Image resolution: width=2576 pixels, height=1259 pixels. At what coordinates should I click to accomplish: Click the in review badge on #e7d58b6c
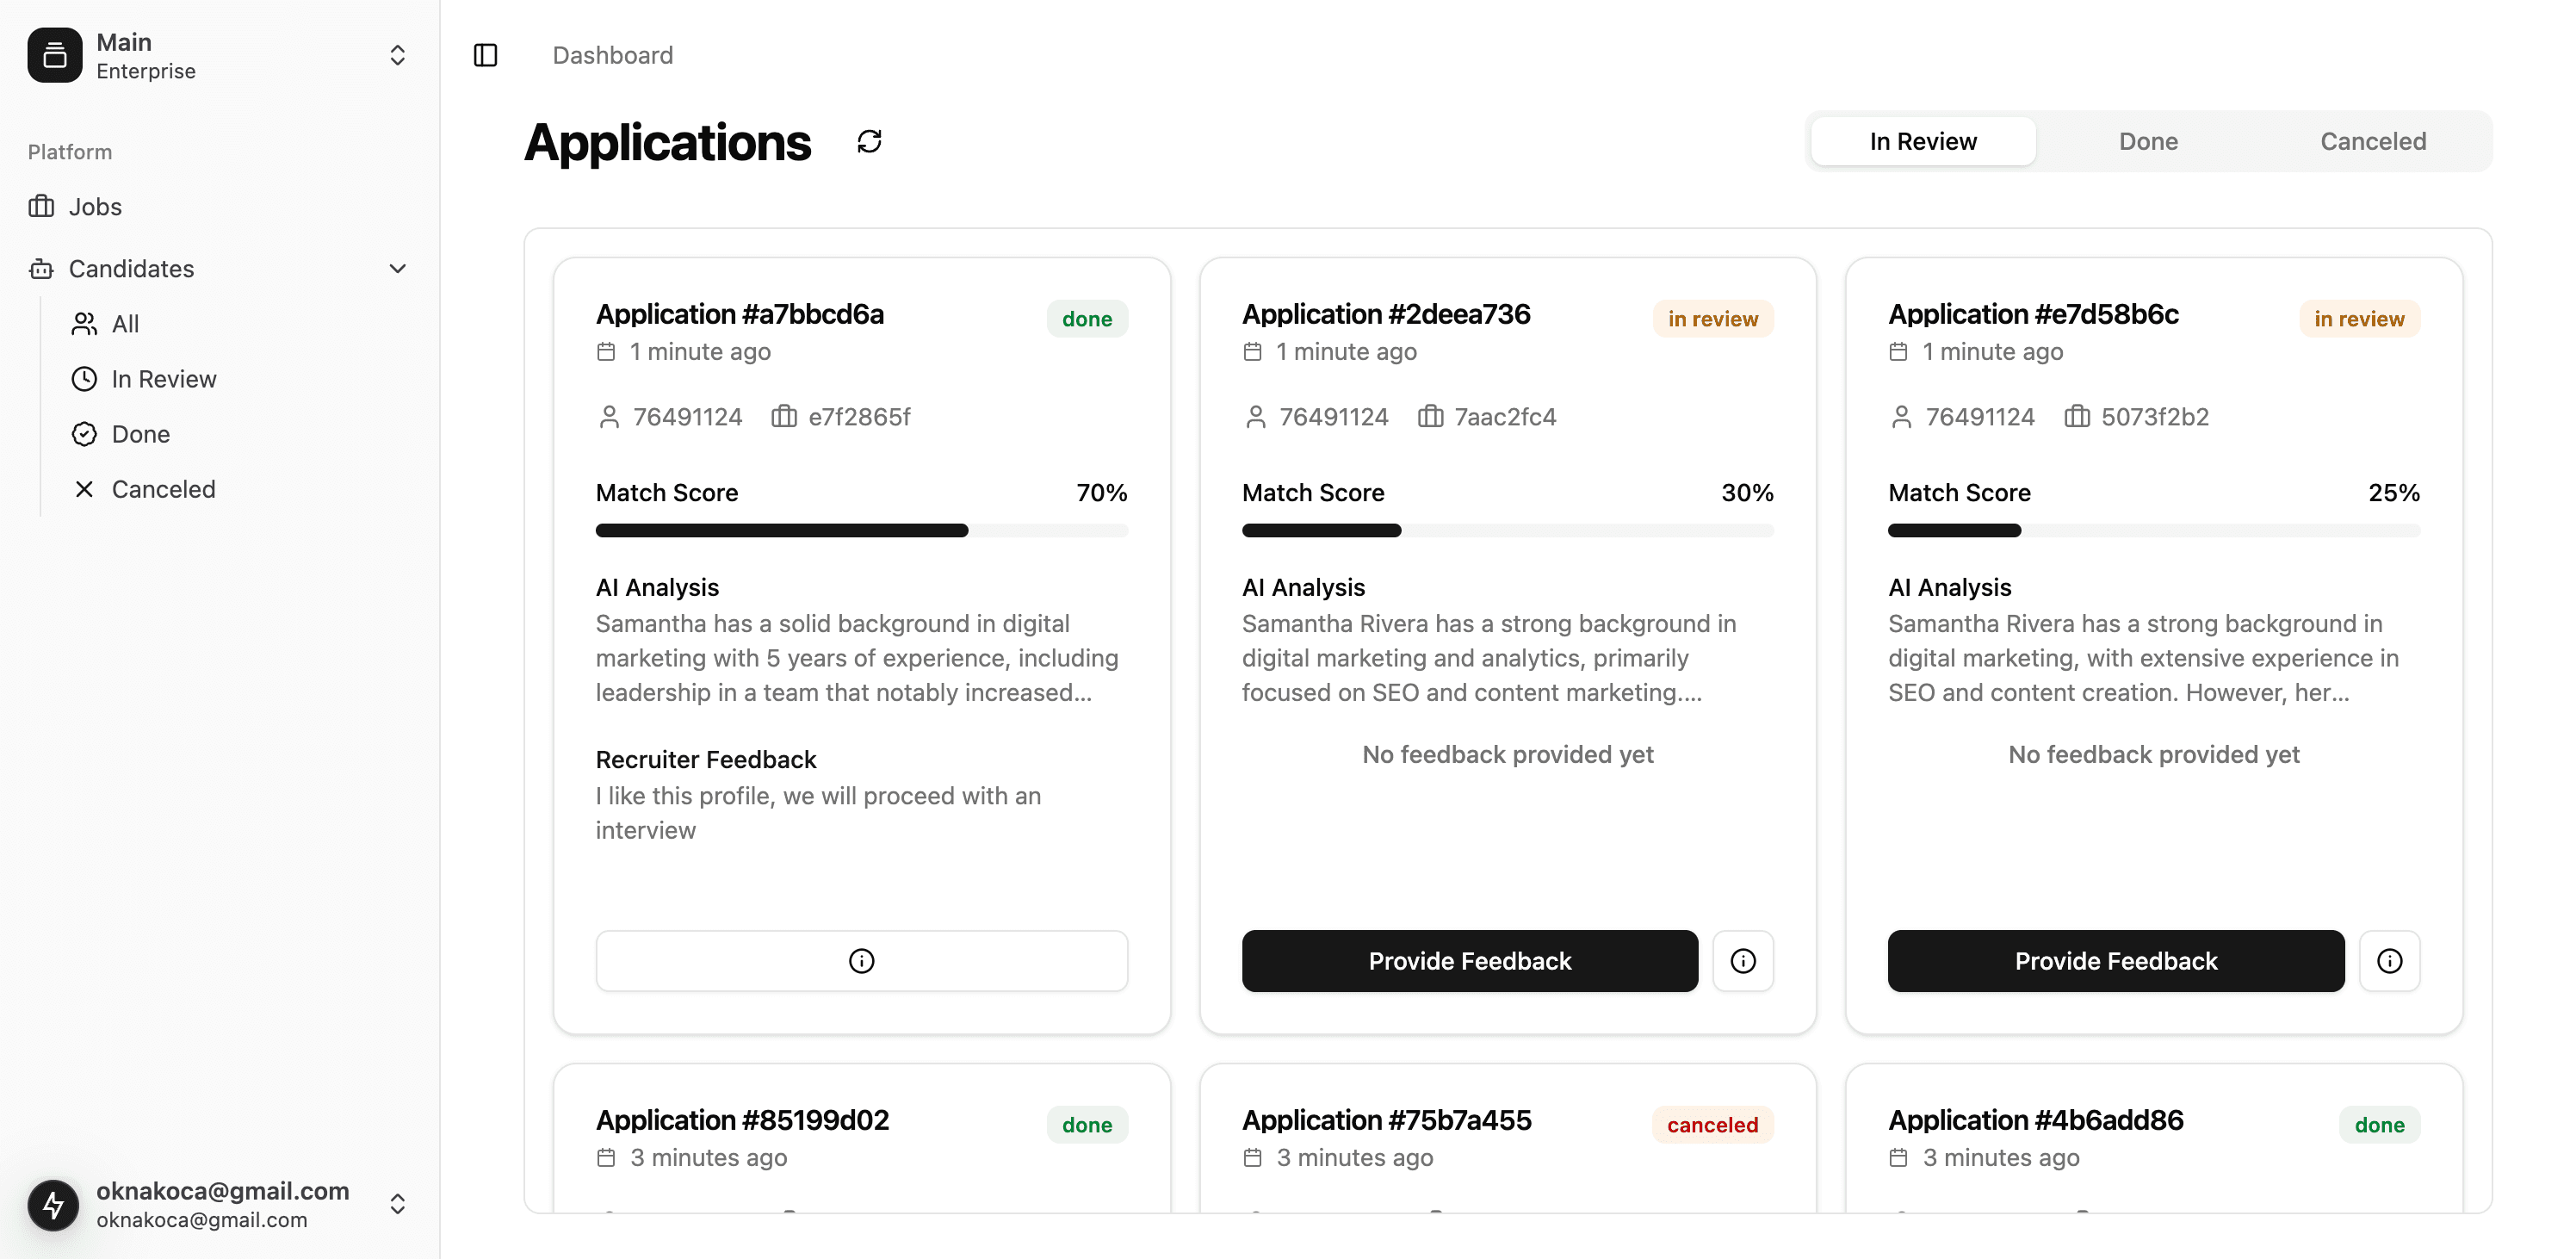[2358, 319]
